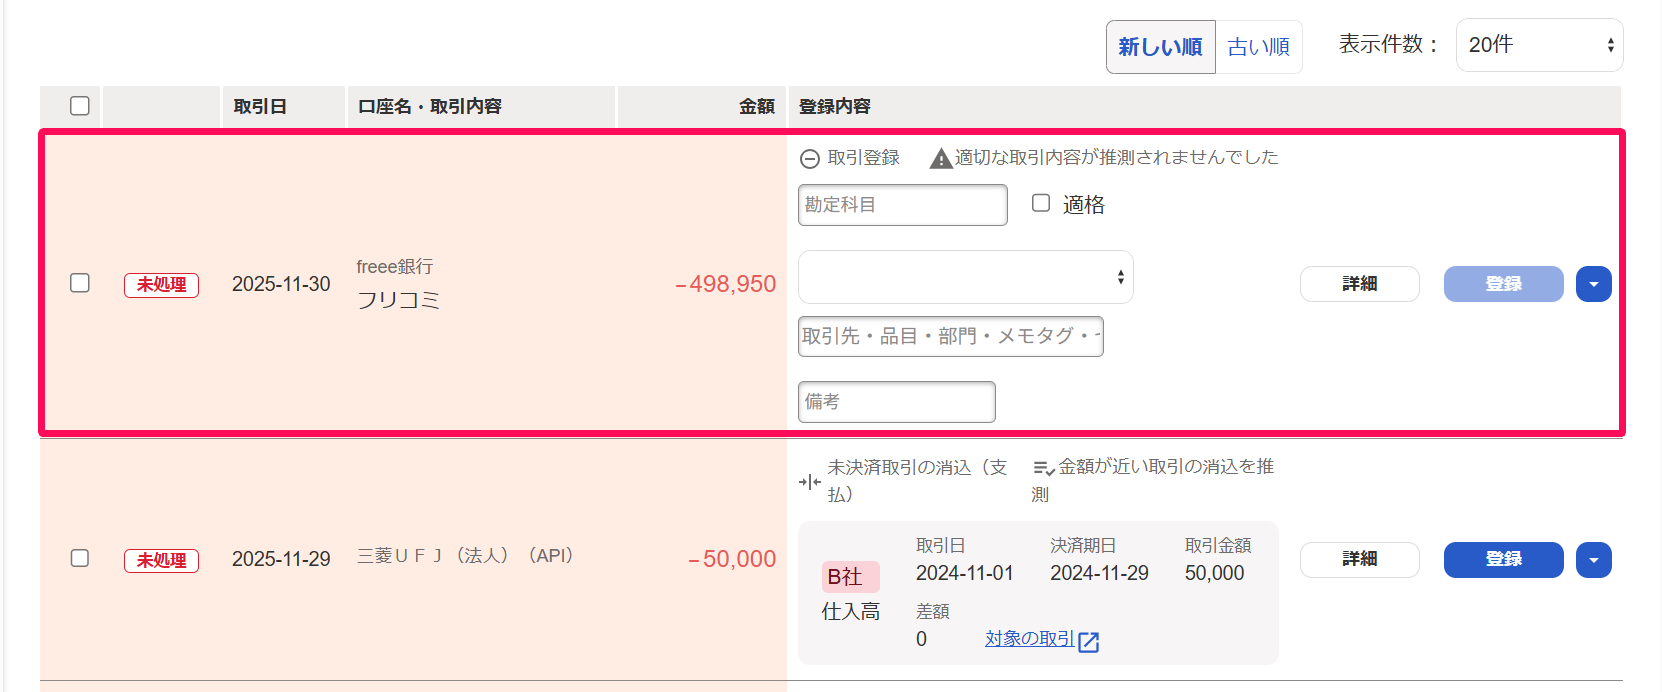The width and height of the screenshot is (1662, 692).
Task: Click the 仕入高 account label
Action: coord(851,611)
